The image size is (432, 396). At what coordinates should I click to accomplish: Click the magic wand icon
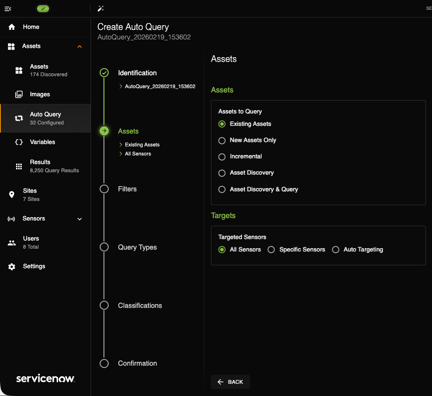pyautogui.click(x=100, y=9)
